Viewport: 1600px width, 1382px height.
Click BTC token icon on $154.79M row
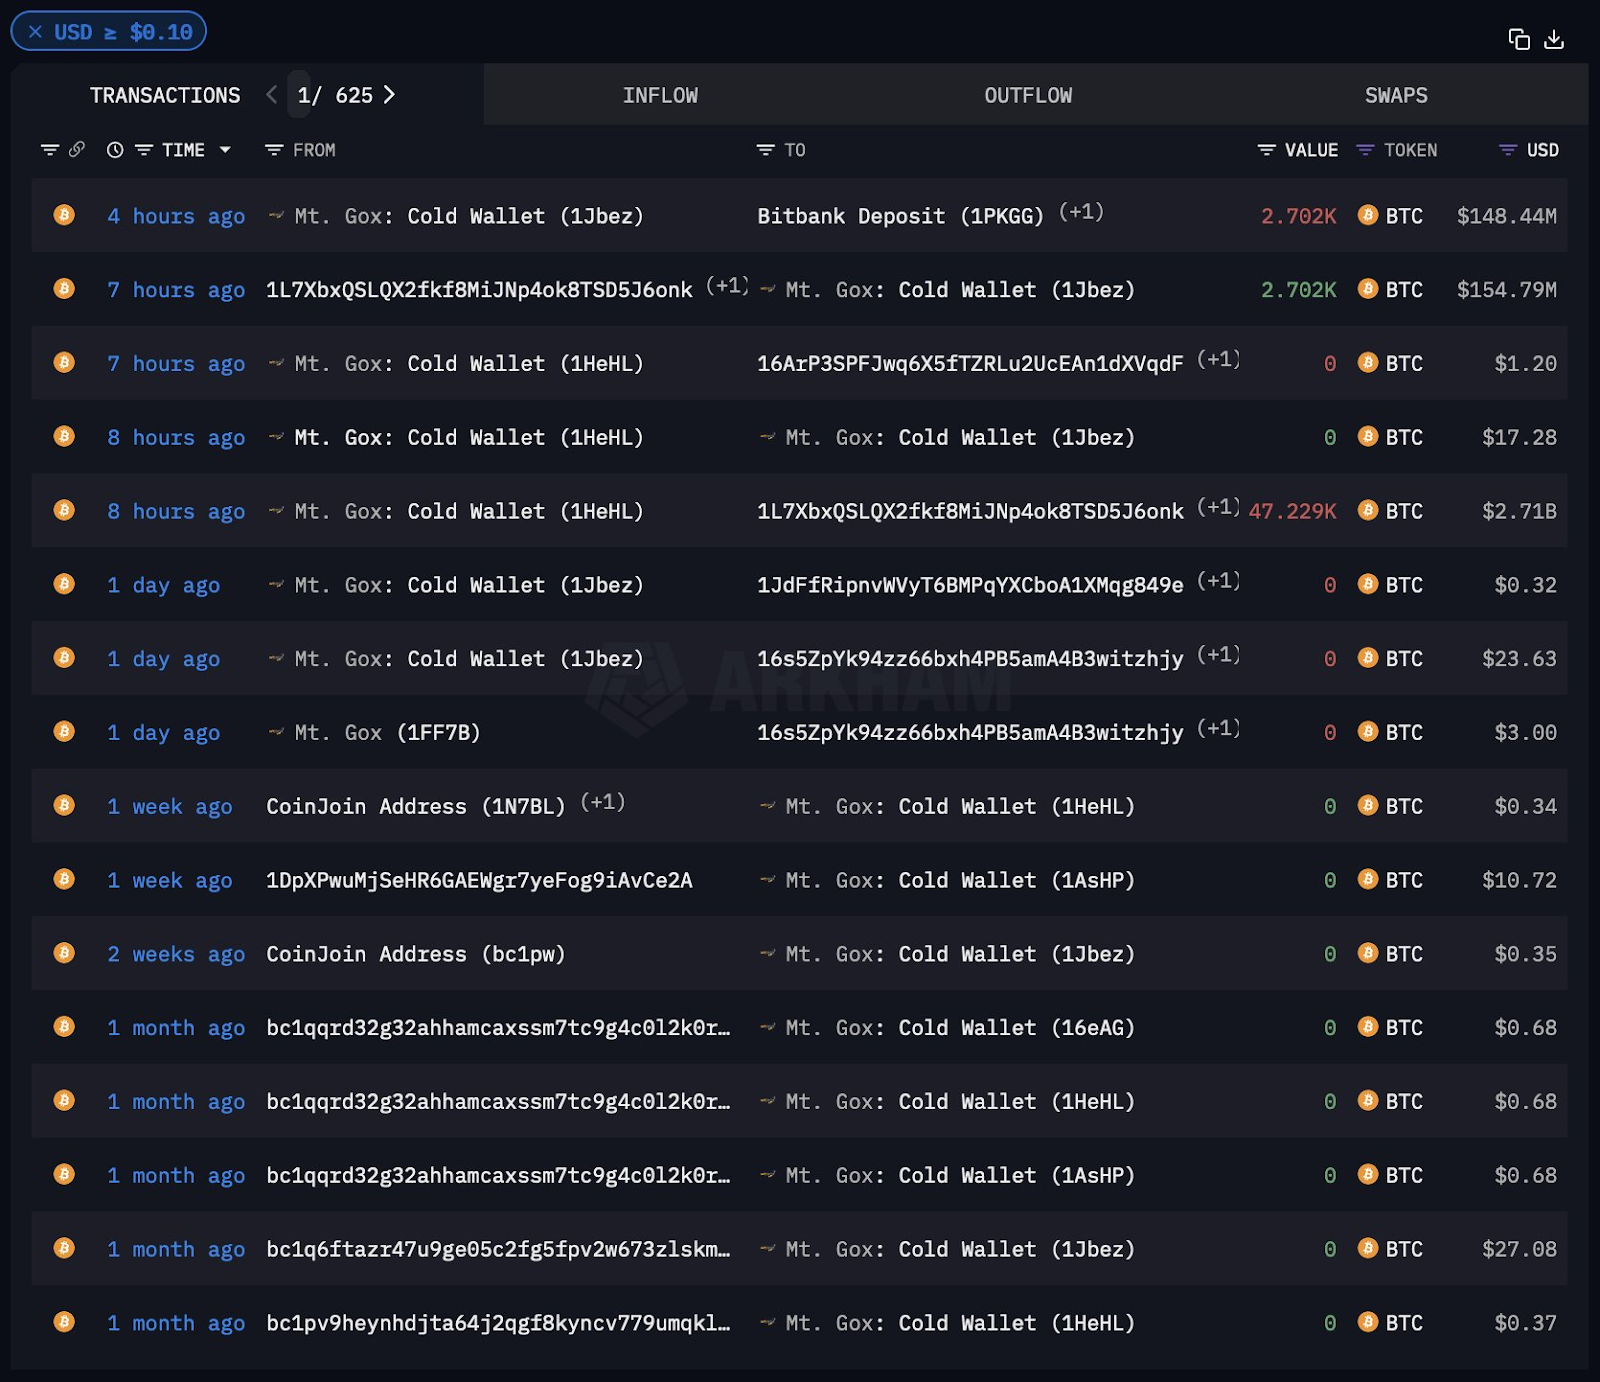[1368, 289]
